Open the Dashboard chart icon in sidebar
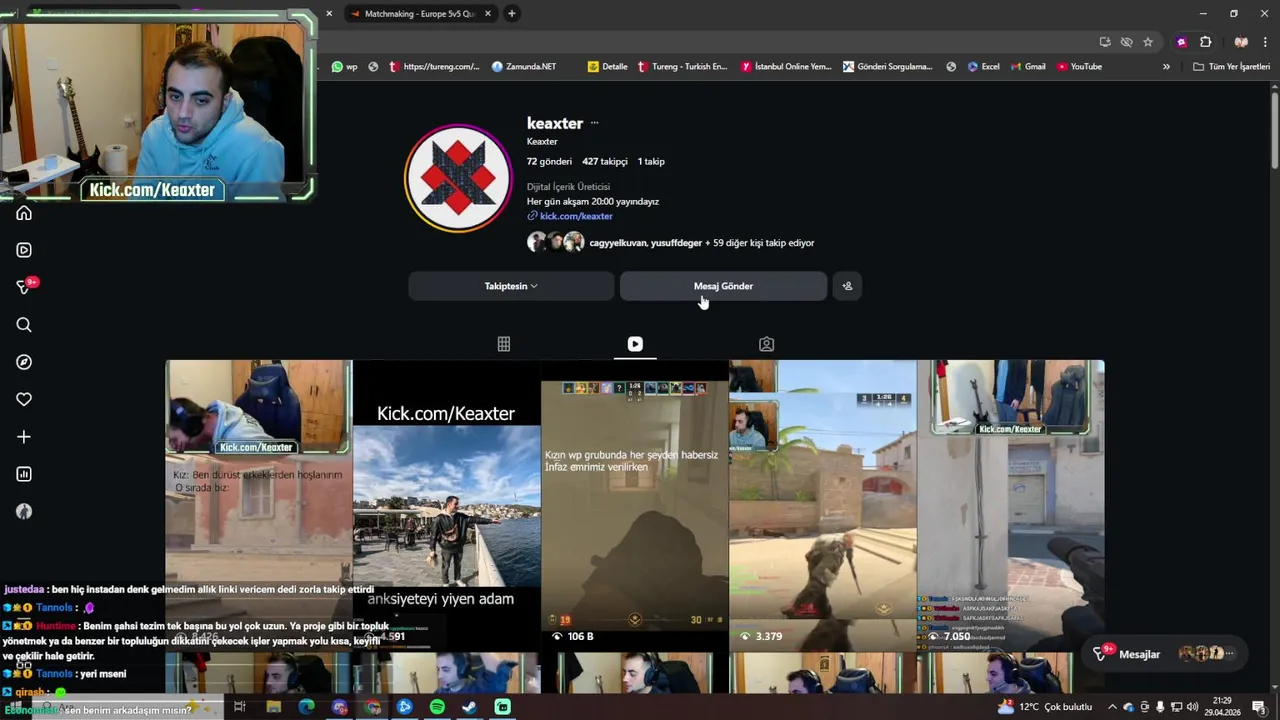1280x720 pixels. pyautogui.click(x=24, y=474)
